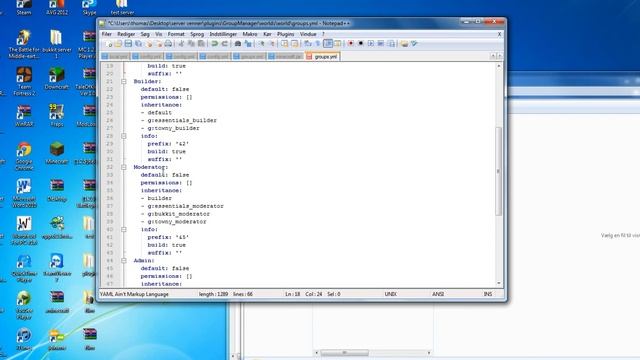Click the 'Builder:' line in editor

tap(147, 81)
